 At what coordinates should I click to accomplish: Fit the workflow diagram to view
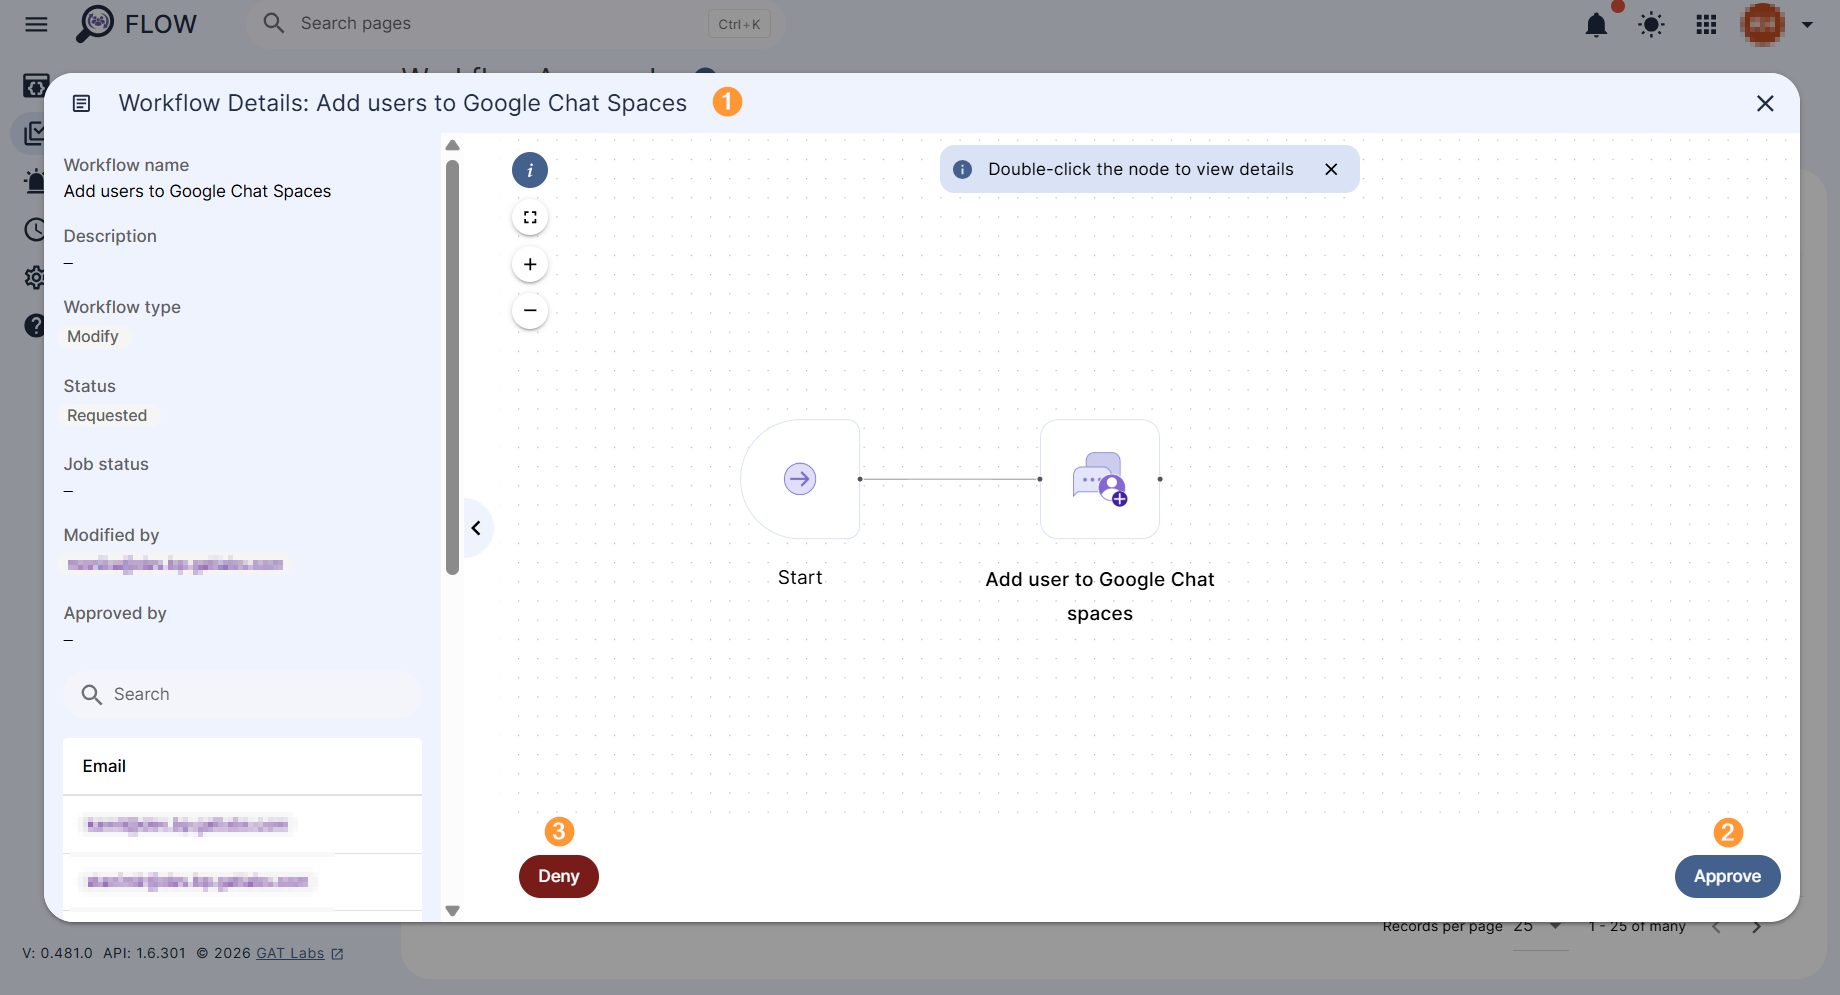(530, 217)
